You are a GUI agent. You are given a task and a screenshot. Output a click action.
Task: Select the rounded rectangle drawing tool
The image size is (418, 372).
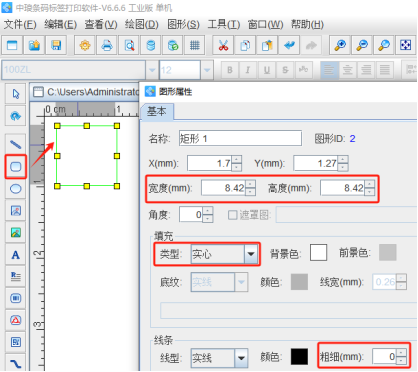[x=16, y=167]
